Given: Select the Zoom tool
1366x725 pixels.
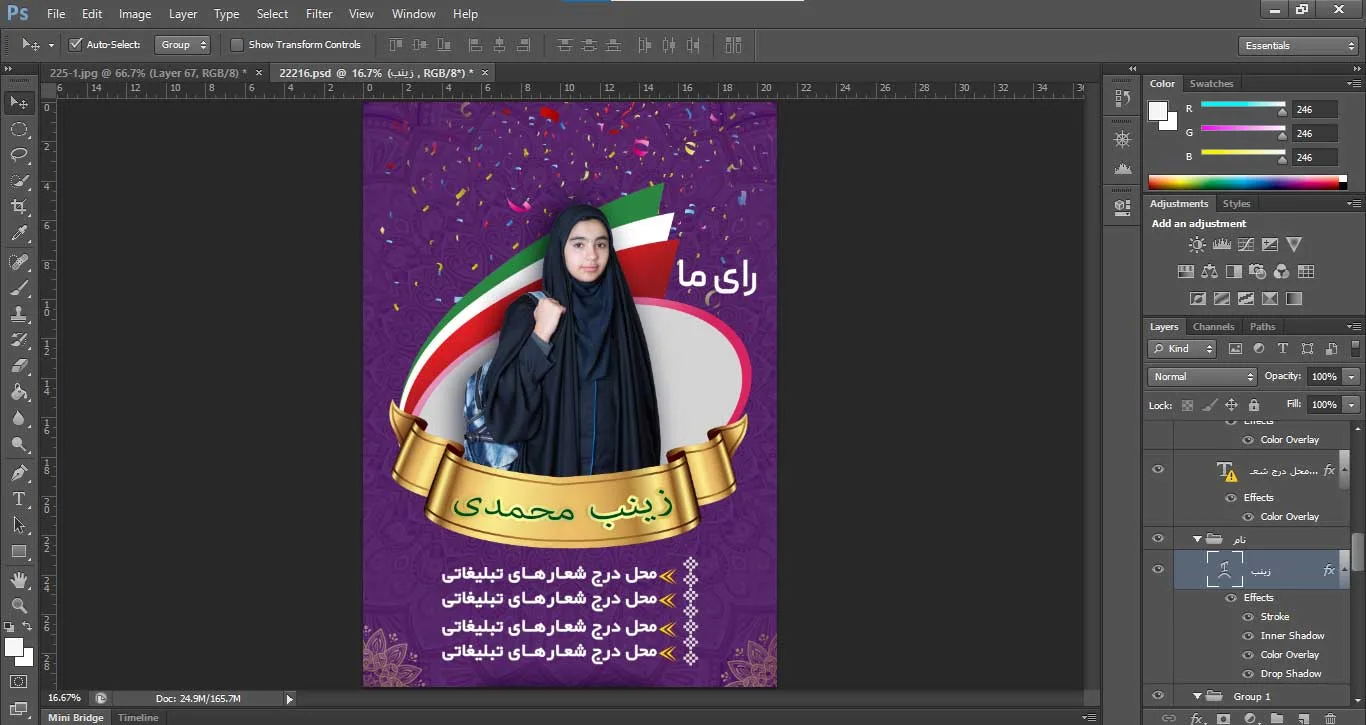Looking at the screenshot, I should tap(19, 605).
